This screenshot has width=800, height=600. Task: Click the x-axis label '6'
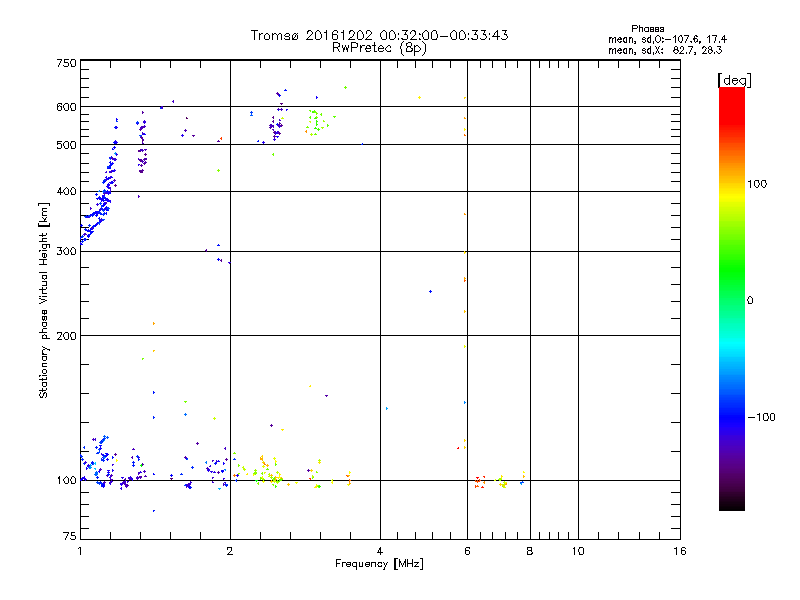(467, 551)
